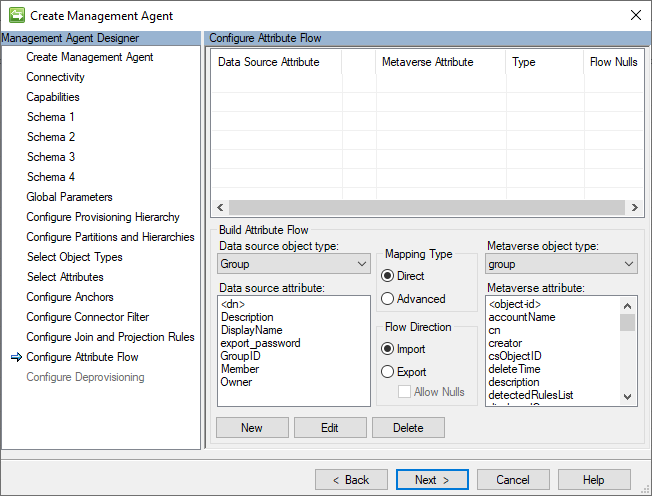
Task: Select export_password in the data source attributes
Action: tap(261, 343)
